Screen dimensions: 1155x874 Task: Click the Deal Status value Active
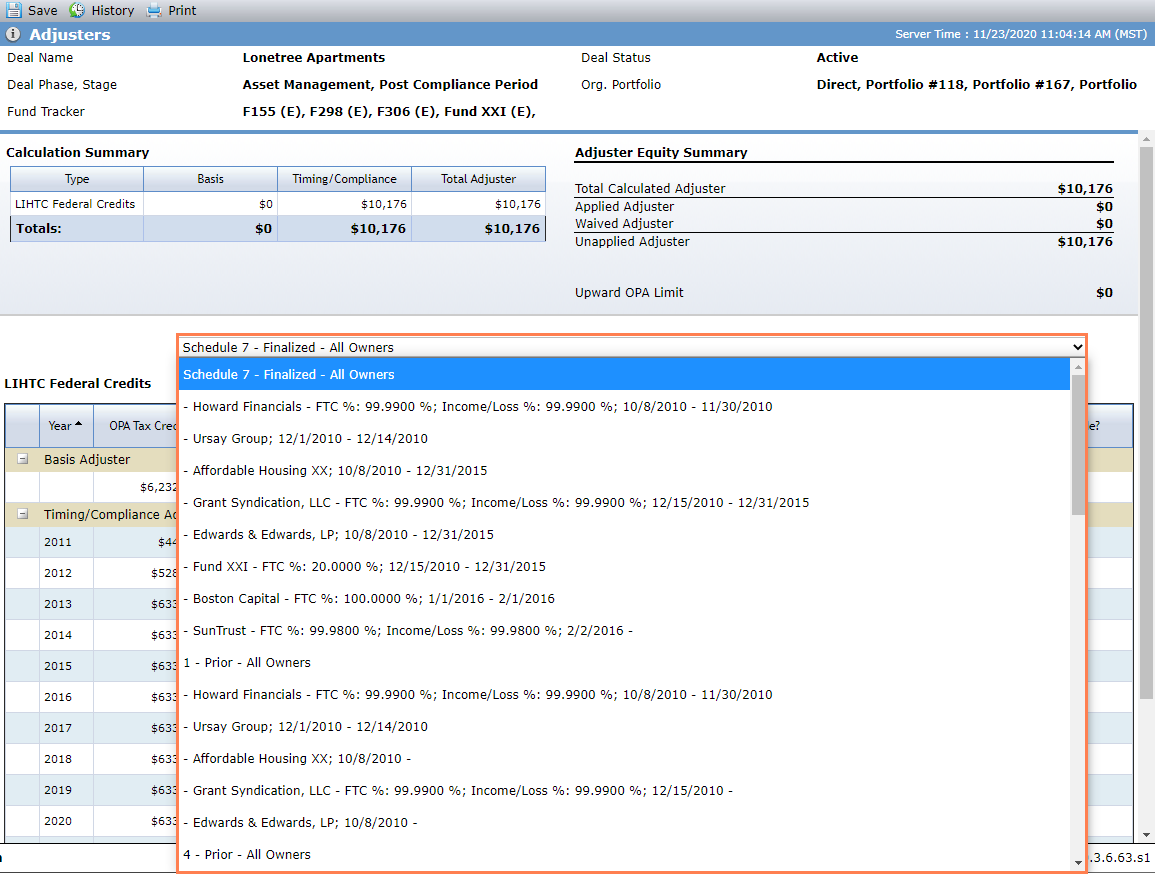(838, 57)
